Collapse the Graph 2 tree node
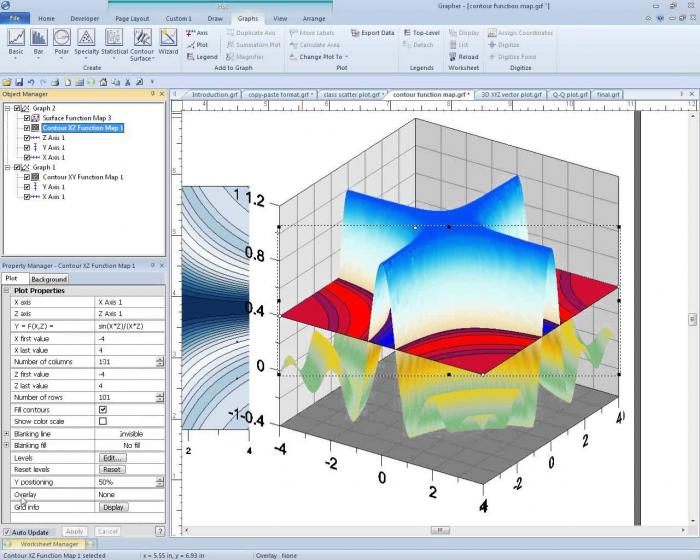 point(7,108)
